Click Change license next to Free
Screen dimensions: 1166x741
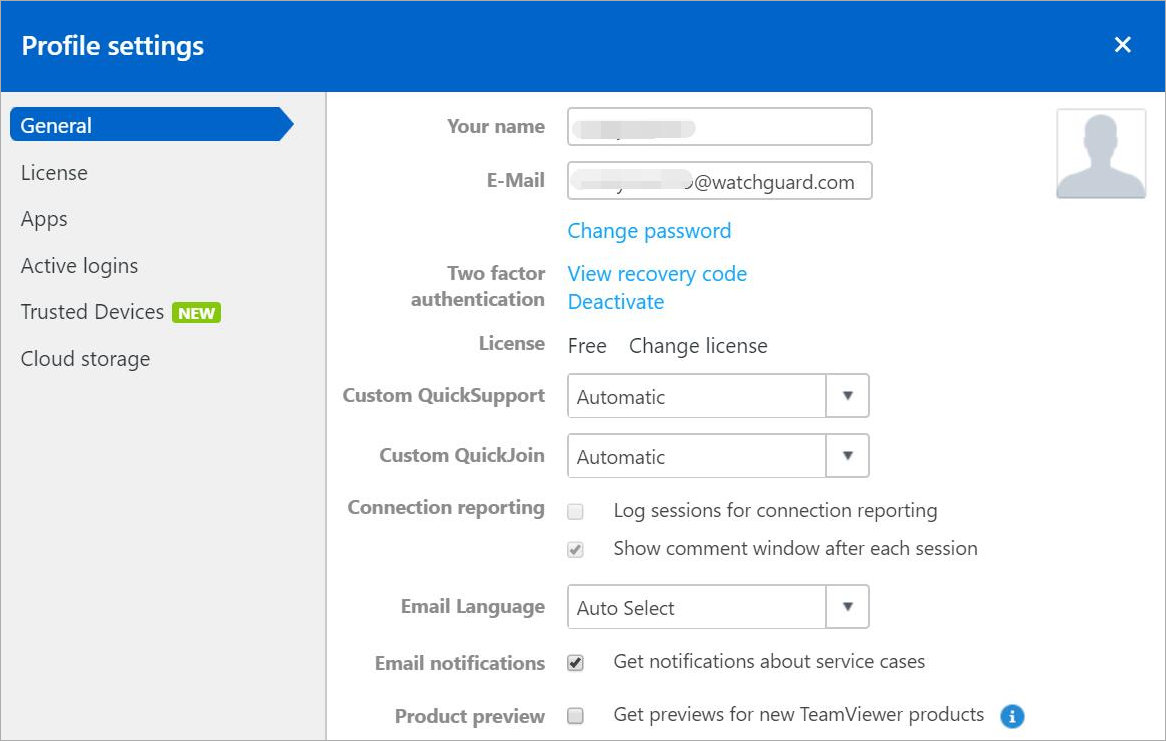pos(697,346)
